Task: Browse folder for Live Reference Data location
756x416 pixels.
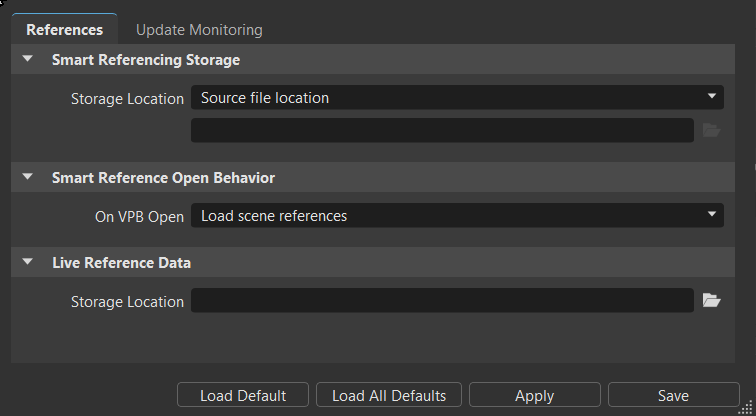Action: click(x=711, y=300)
